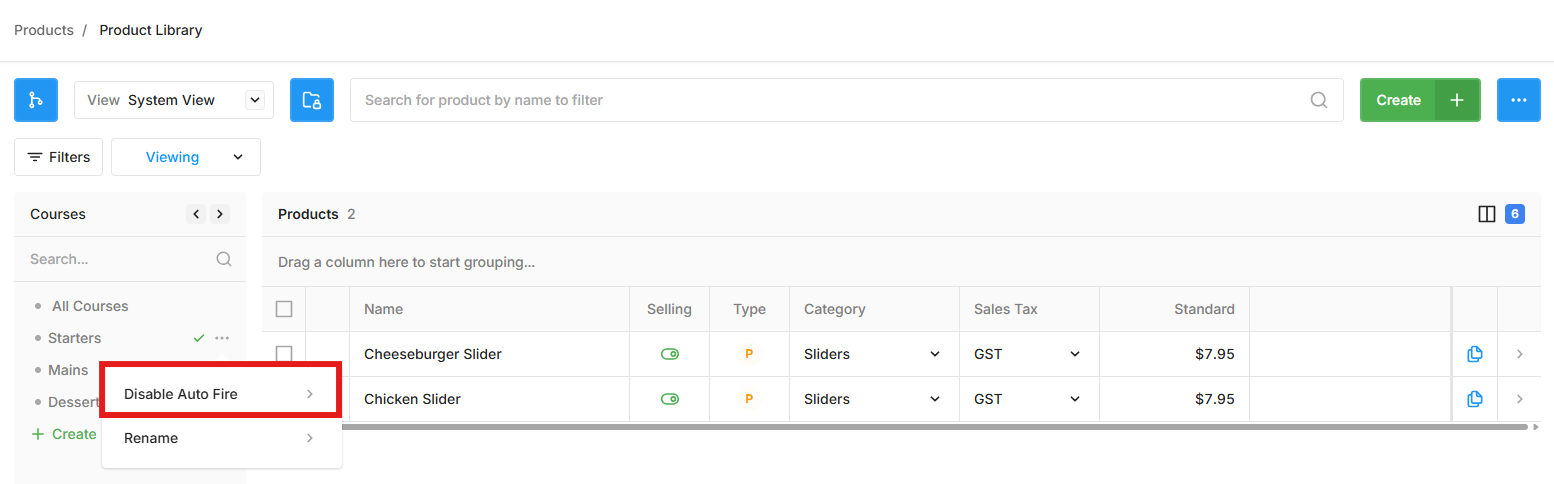This screenshot has height=484, width=1554.
Task: Select Disable Auto Fire in context menu
Action: 222,393
